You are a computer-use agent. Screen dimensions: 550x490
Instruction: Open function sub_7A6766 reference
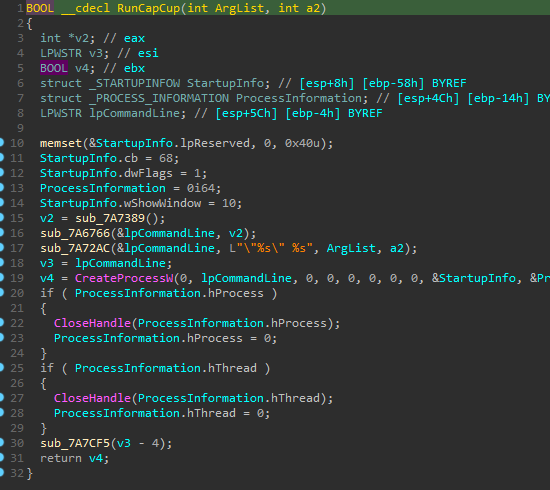point(75,233)
